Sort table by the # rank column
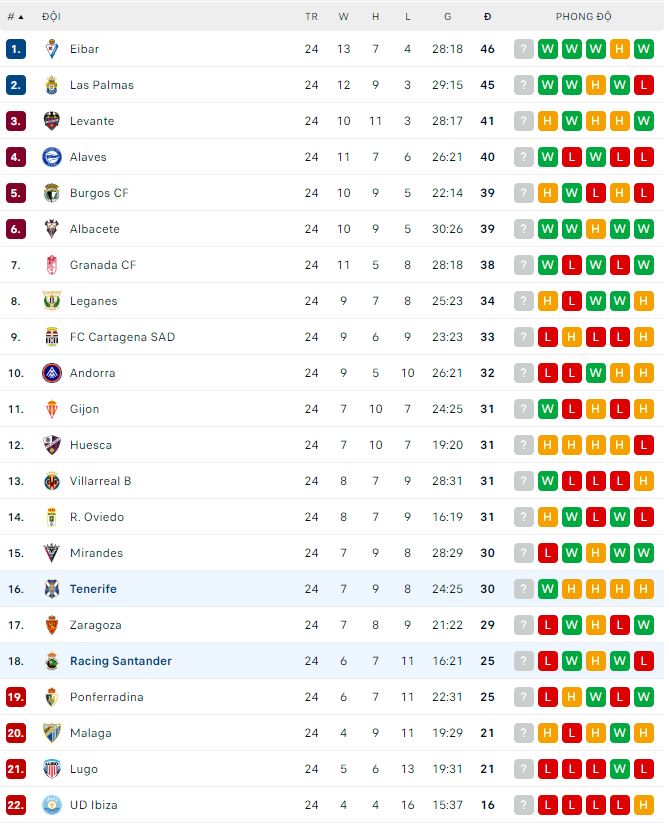The height and width of the screenshot is (829, 669). click(x=15, y=17)
